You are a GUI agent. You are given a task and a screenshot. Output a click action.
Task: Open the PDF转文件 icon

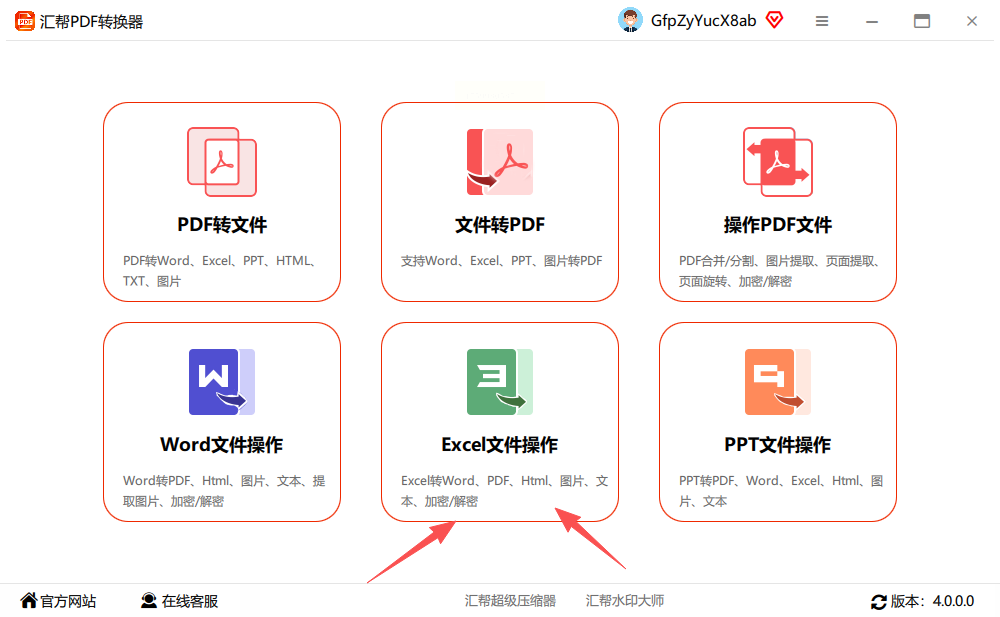(x=222, y=161)
